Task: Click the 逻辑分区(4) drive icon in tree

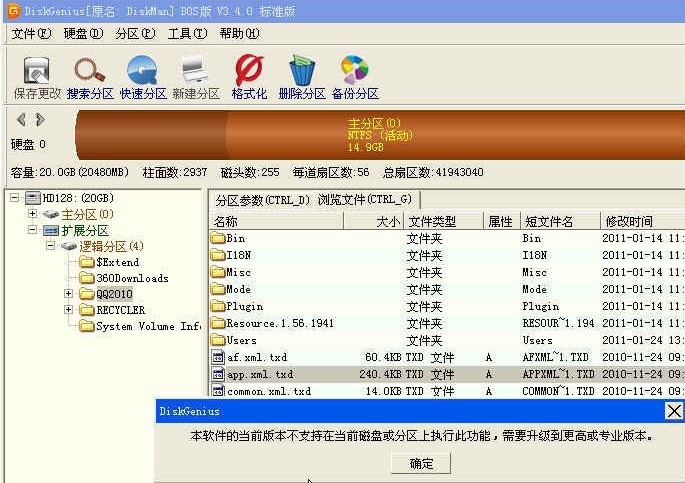Action: tap(69, 246)
